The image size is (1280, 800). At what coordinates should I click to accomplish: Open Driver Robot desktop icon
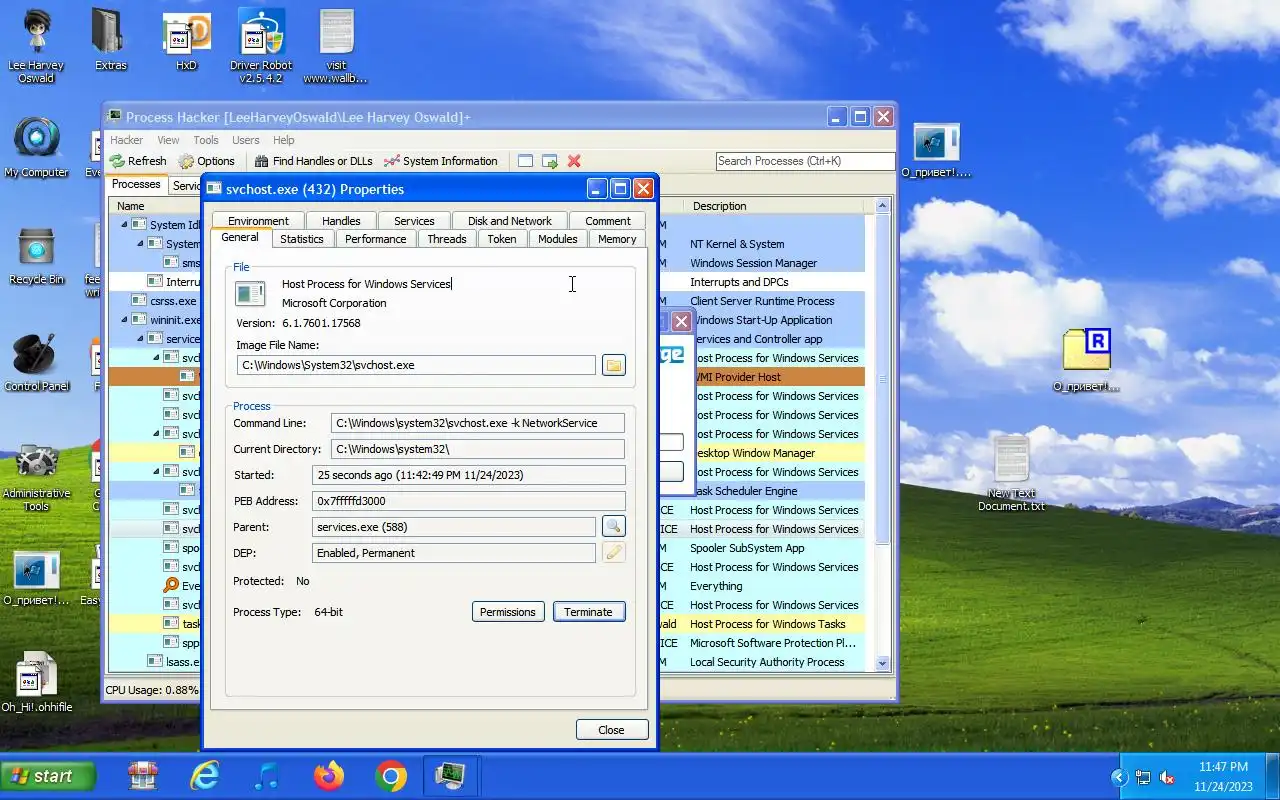(262, 45)
